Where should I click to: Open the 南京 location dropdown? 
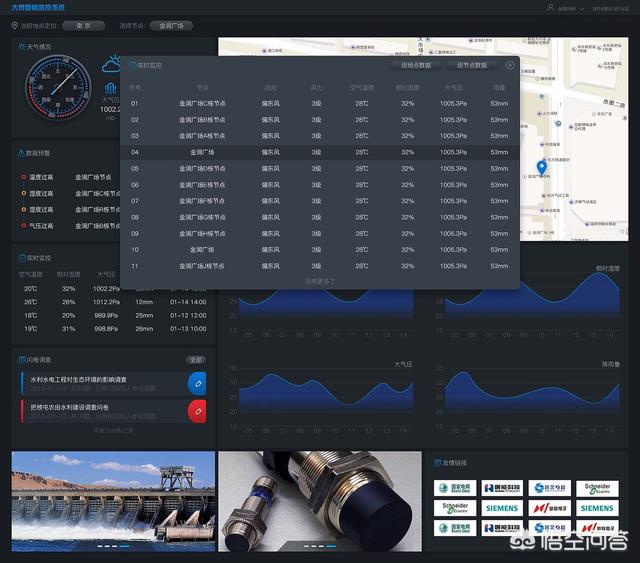pyautogui.click(x=83, y=25)
